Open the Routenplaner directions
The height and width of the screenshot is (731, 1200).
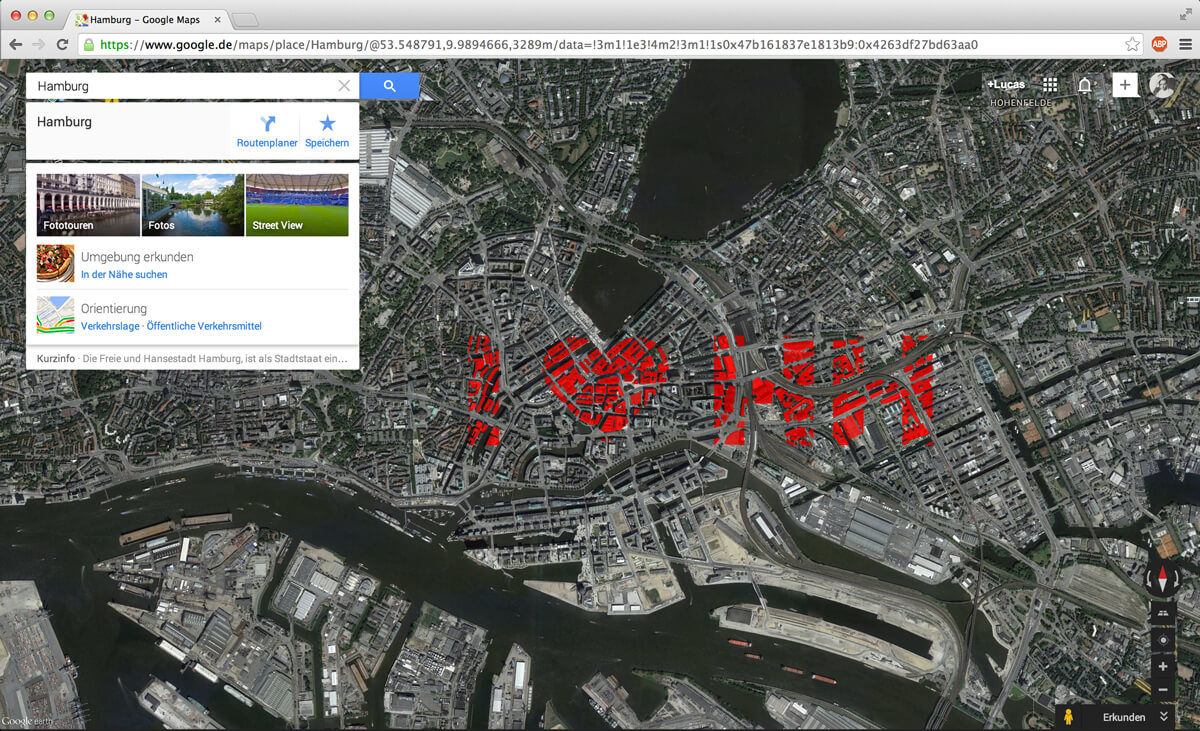(267, 131)
